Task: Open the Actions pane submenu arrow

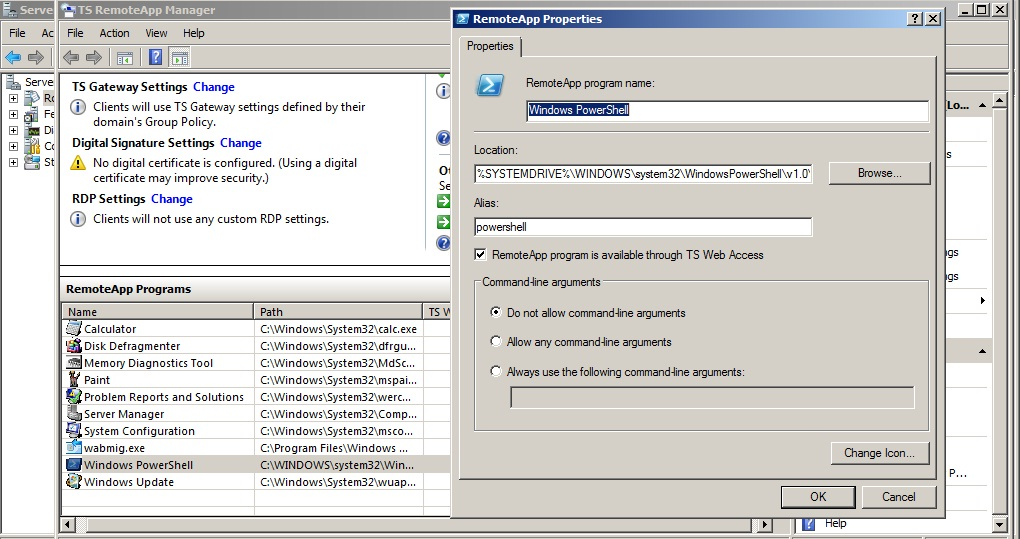Action: (x=982, y=300)
